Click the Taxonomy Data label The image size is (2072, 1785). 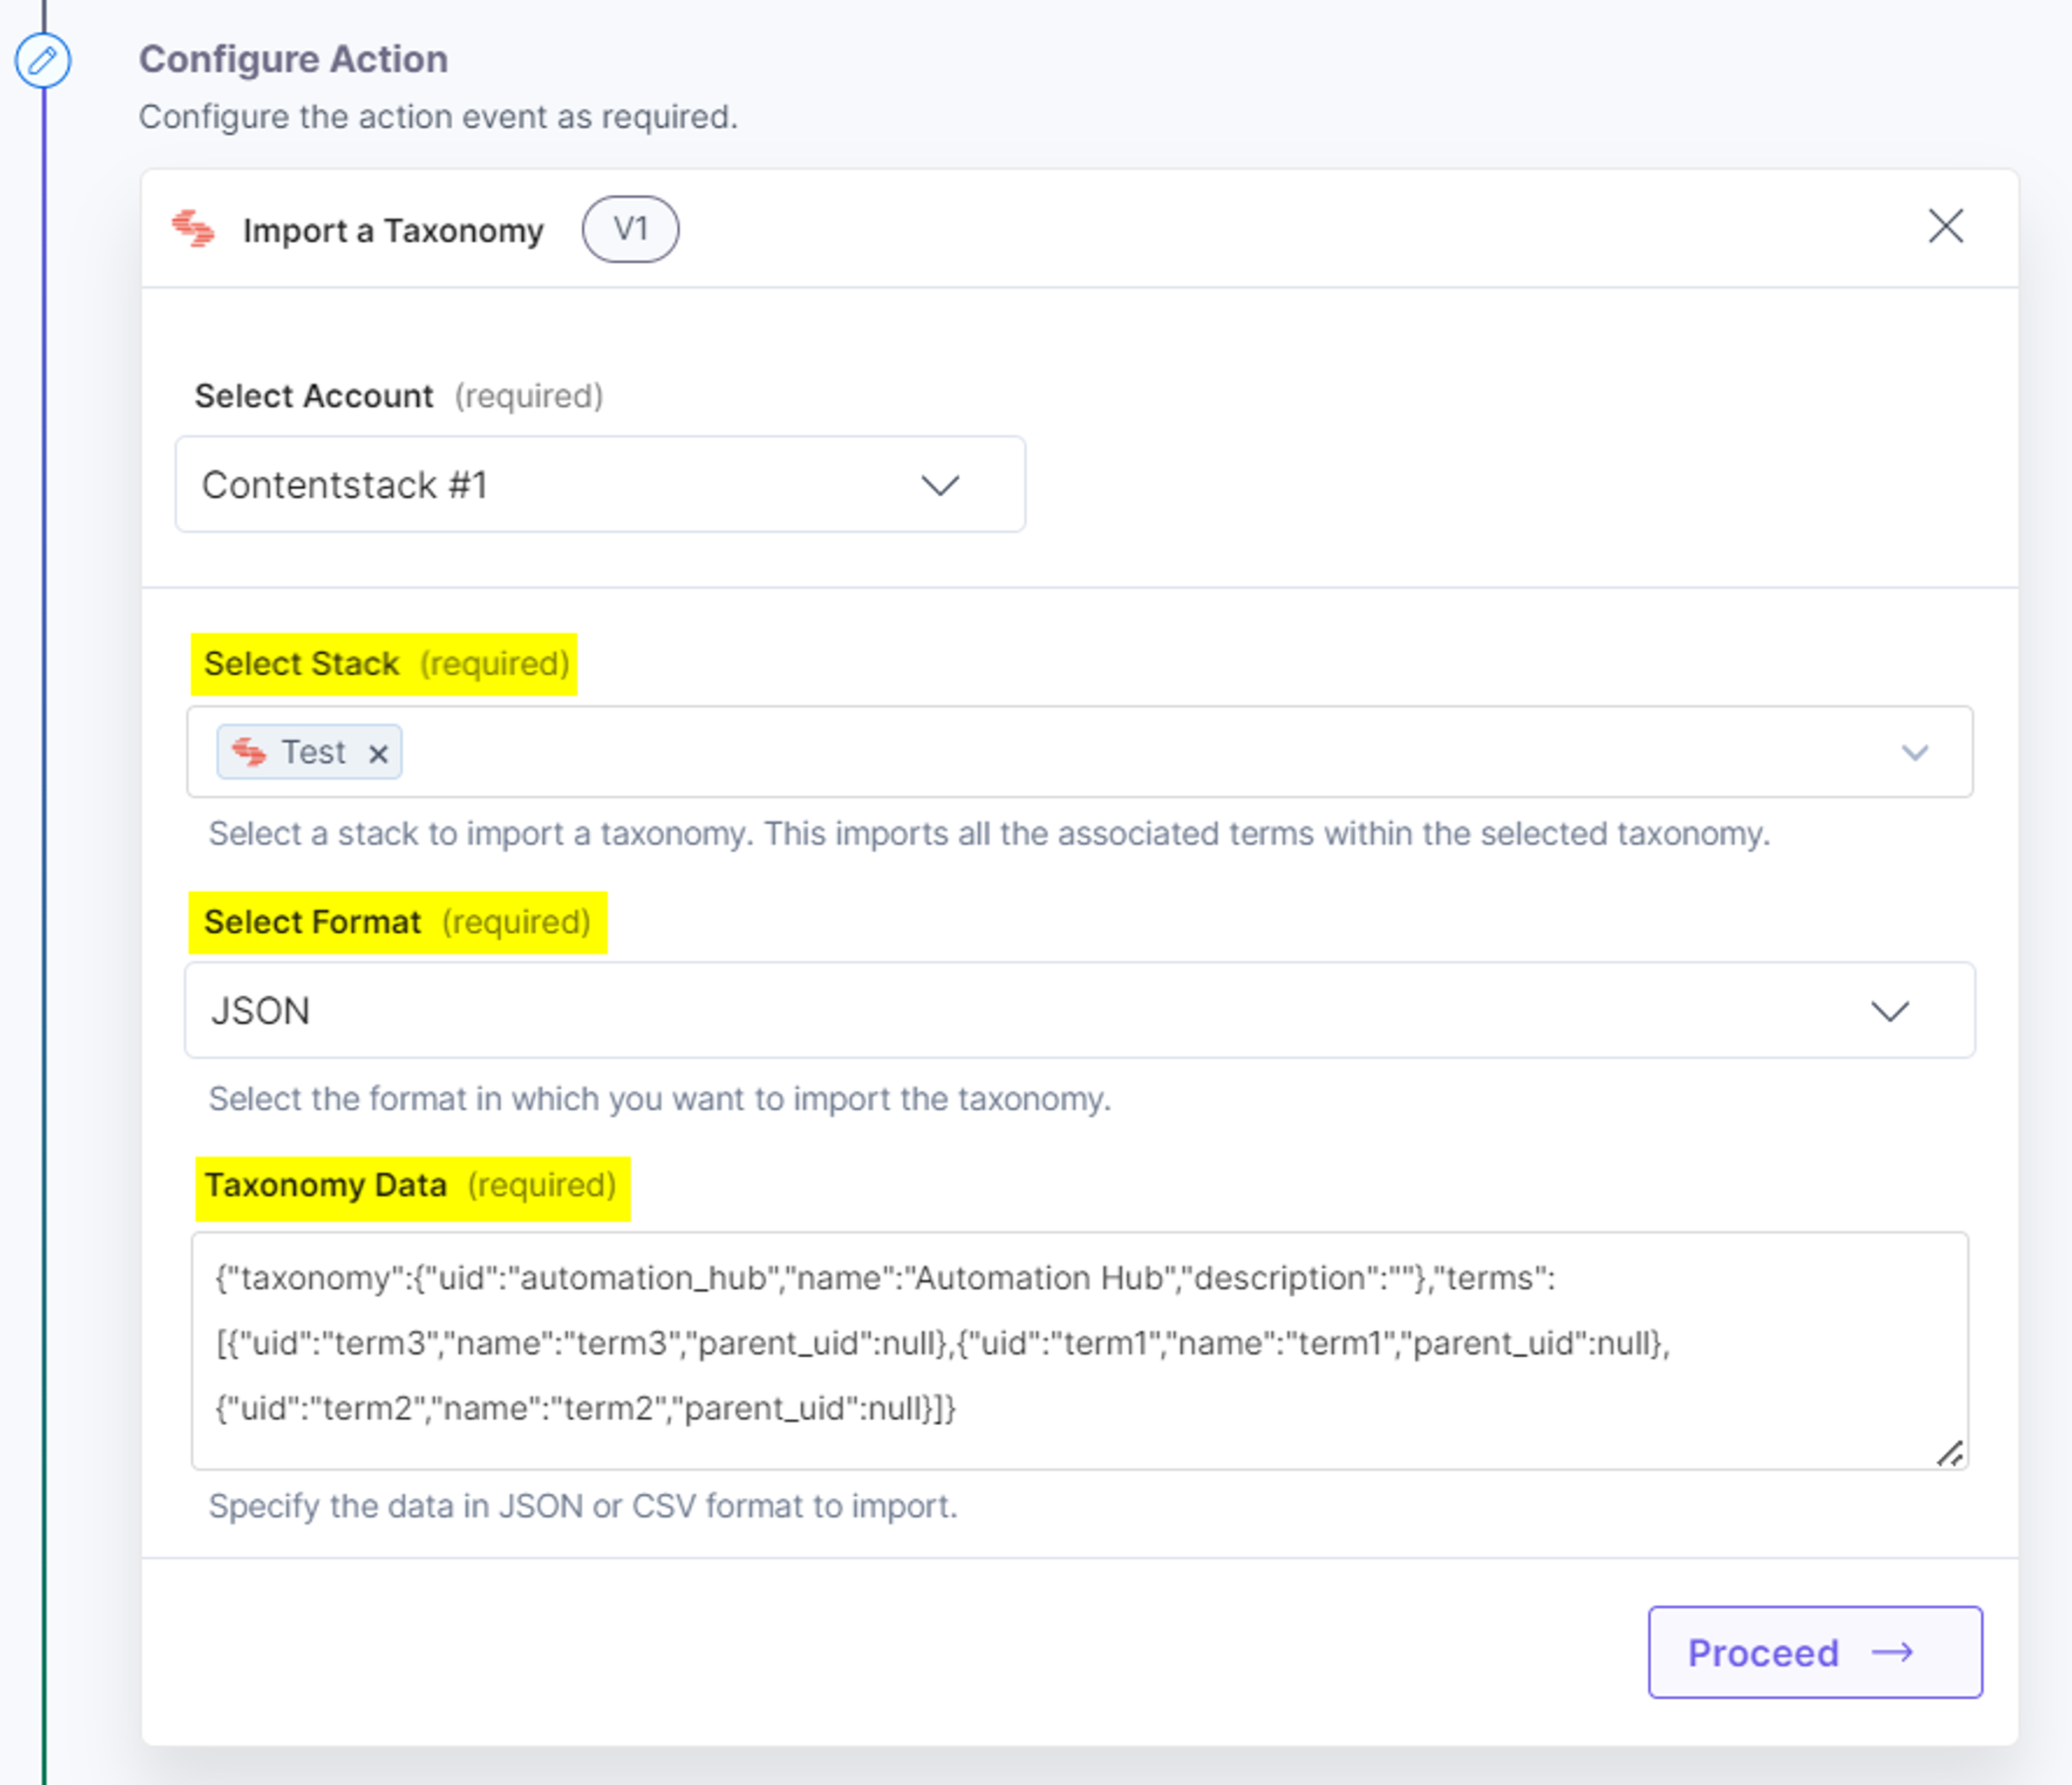325,1186
